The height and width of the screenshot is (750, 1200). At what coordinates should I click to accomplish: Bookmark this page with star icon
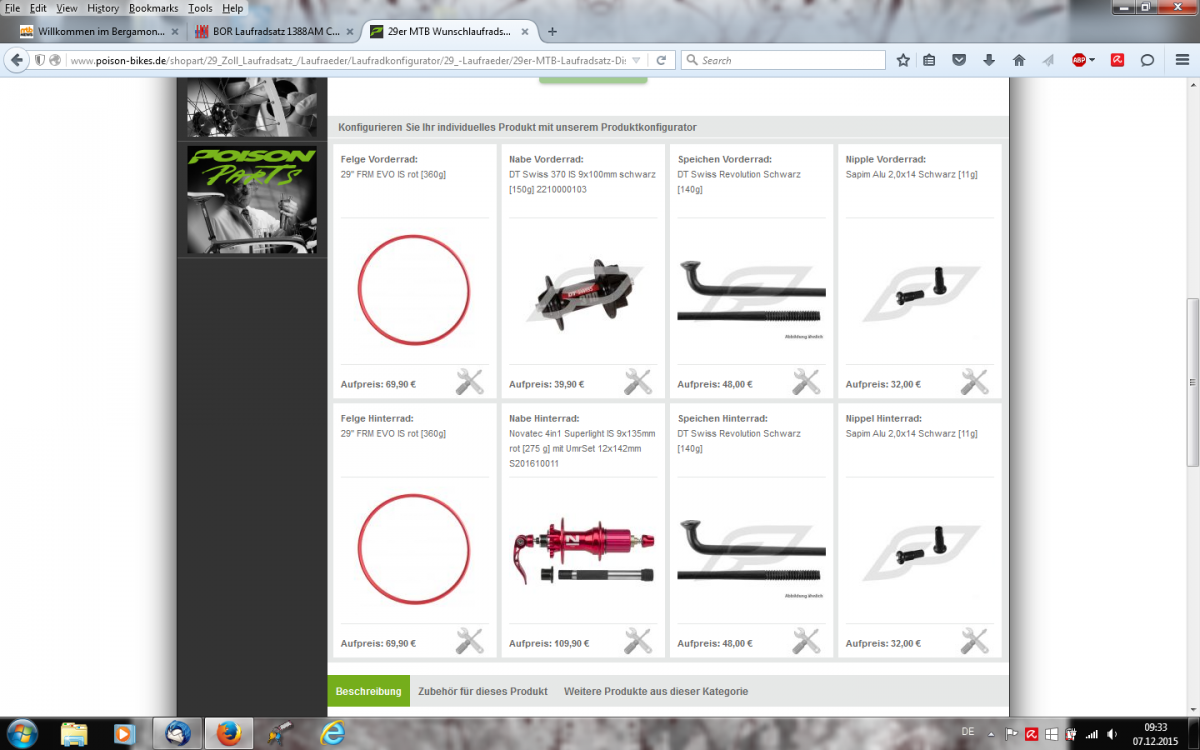903,60
